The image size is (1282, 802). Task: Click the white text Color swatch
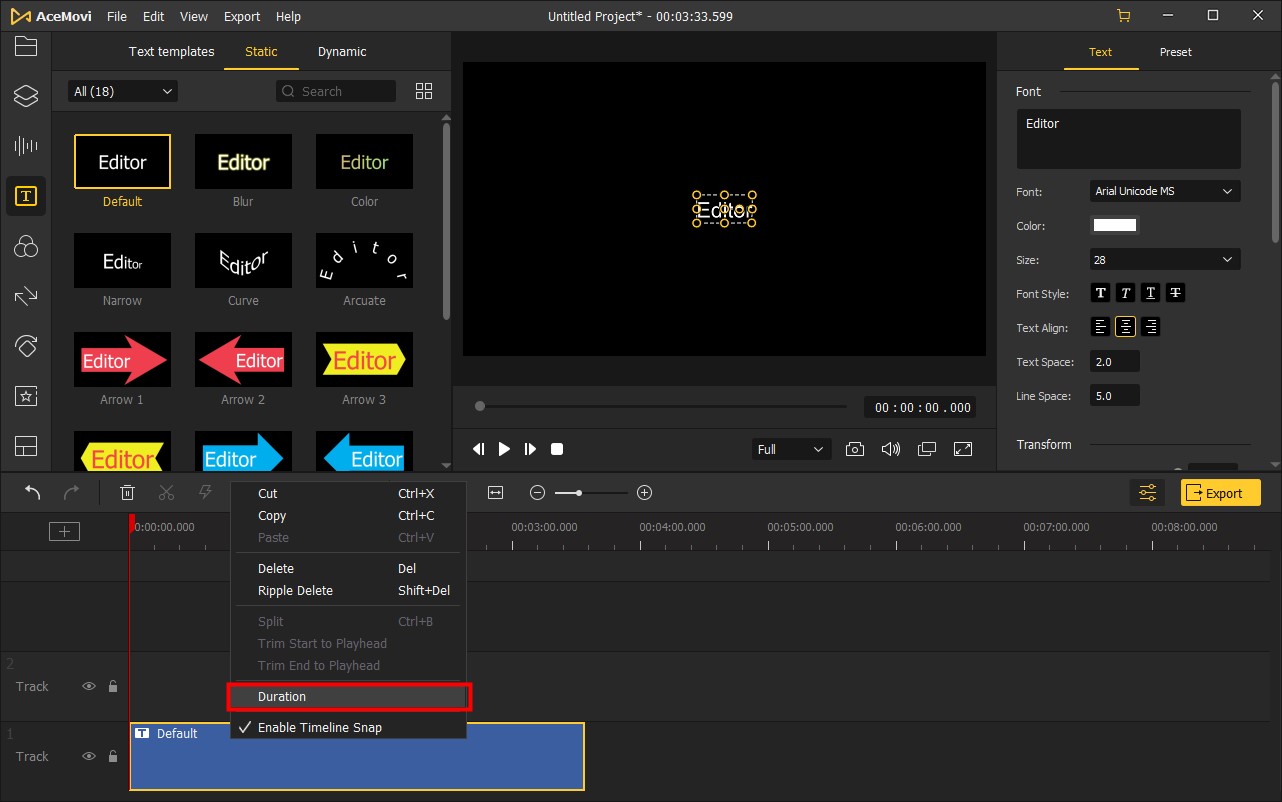(1114, 225)
